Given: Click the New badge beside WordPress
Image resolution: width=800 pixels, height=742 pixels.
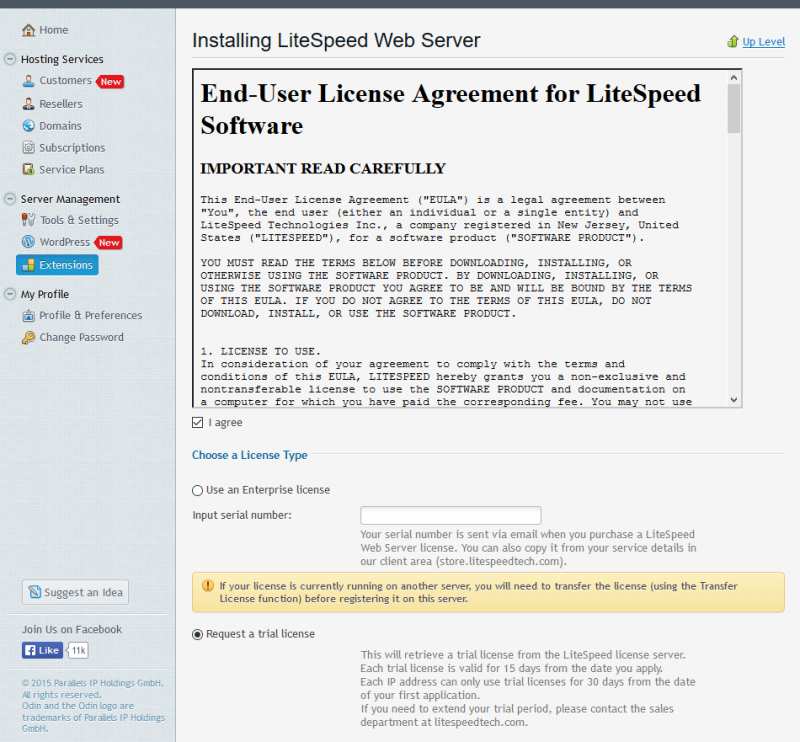Looking at the screenshot, I should [x=109, y=242].
